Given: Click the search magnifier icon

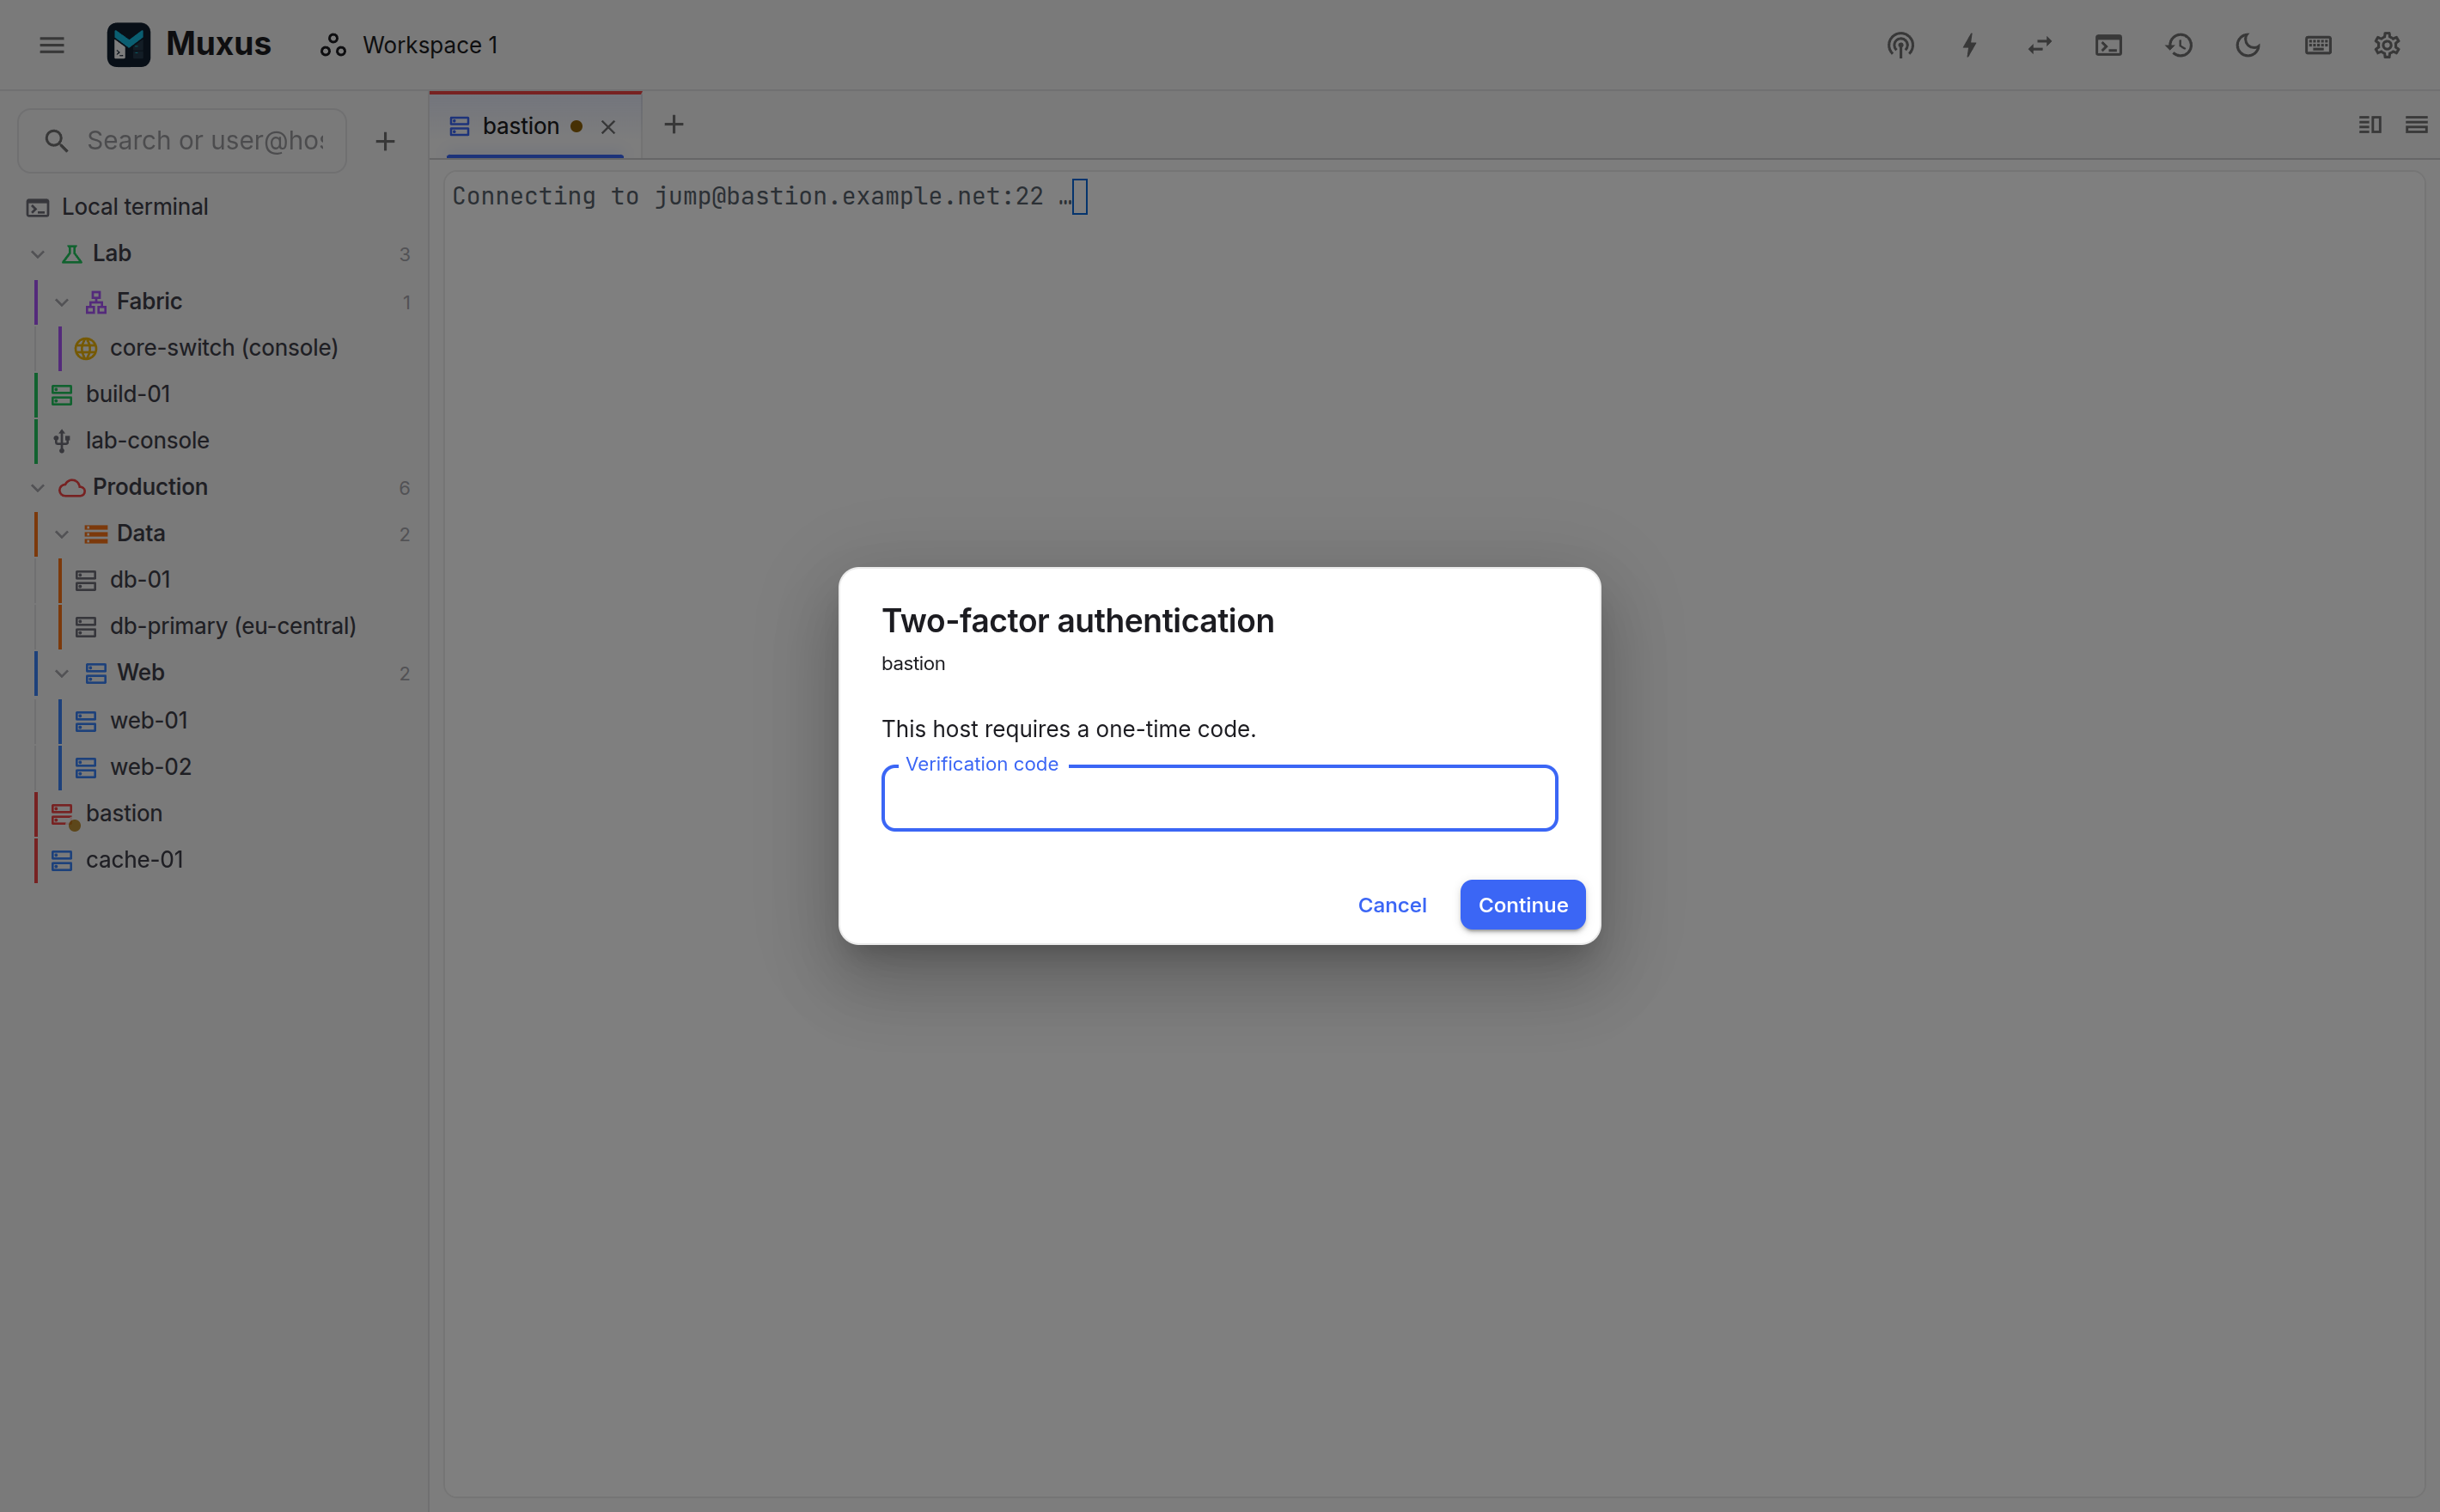Looking at the screenshot, I should click(x=57, y=141).
